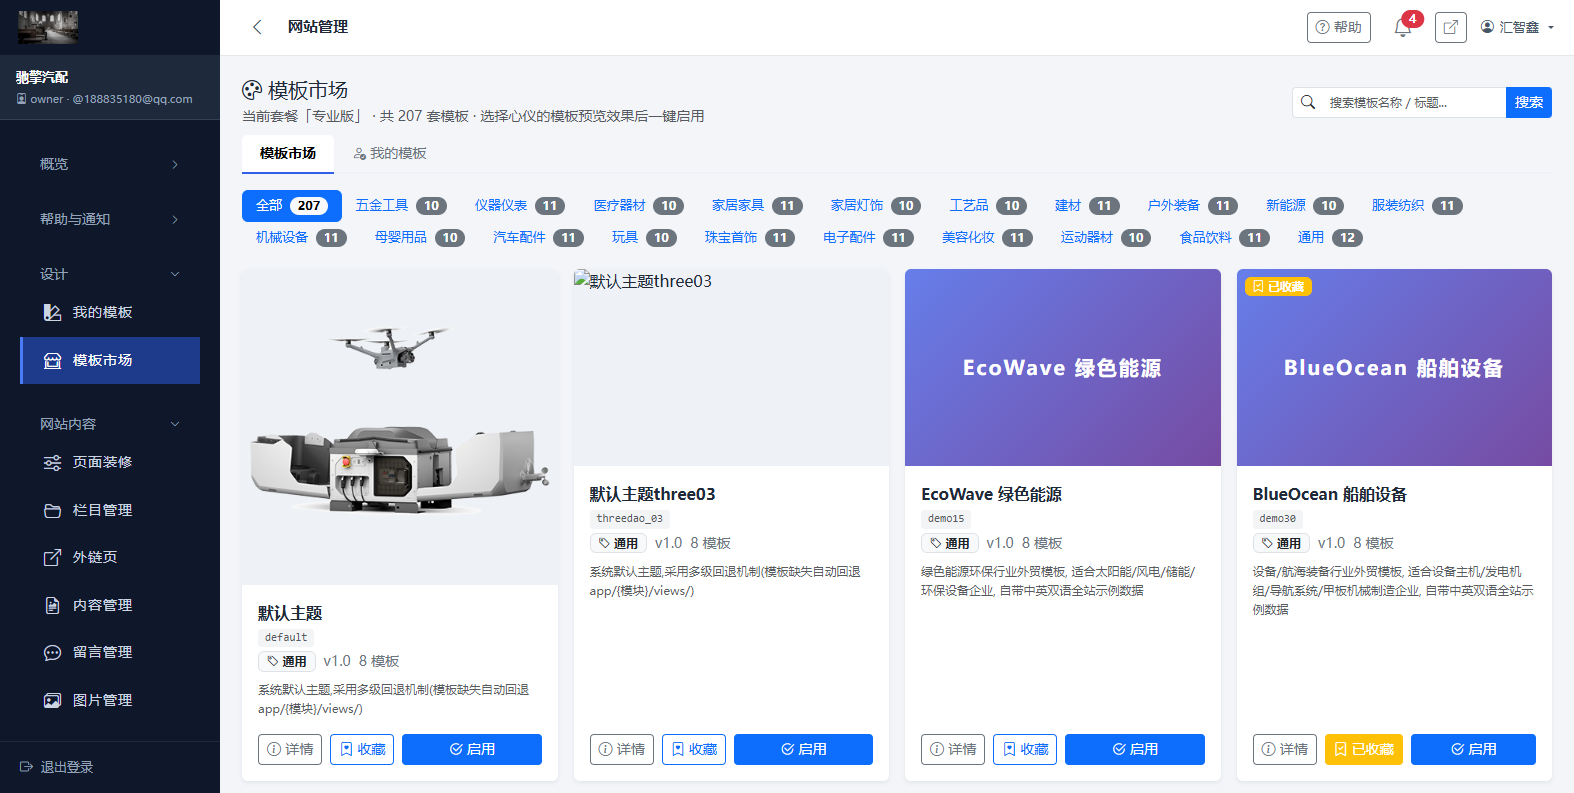Focus the template search input field

pos(1412,102)
